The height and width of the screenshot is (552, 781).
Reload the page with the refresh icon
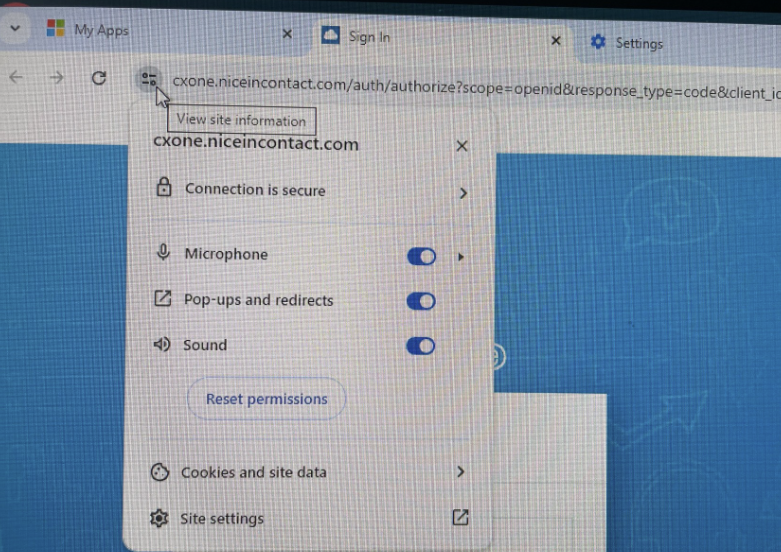pyautogui.click(x=99, y=78)
